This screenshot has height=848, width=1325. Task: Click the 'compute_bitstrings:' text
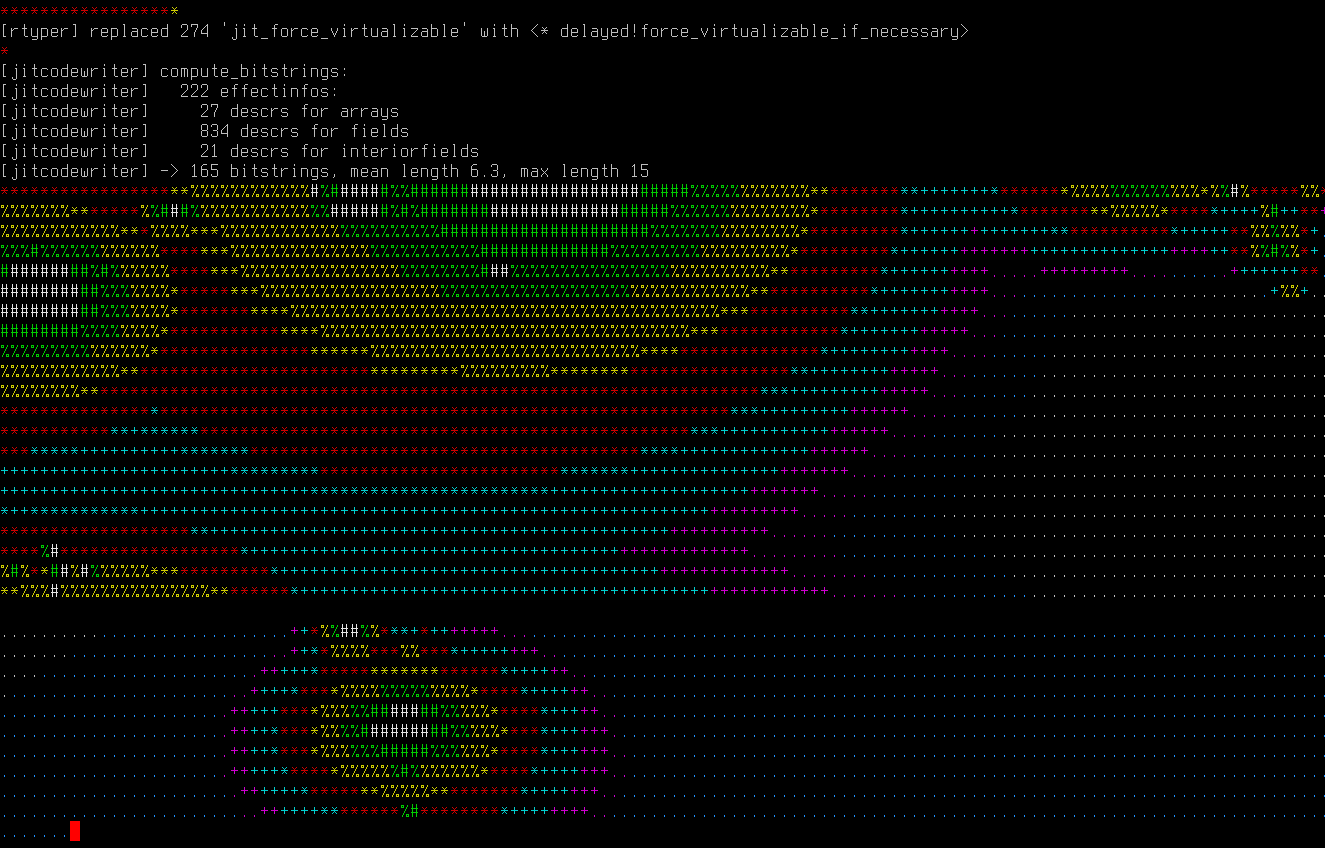point(255,71)
